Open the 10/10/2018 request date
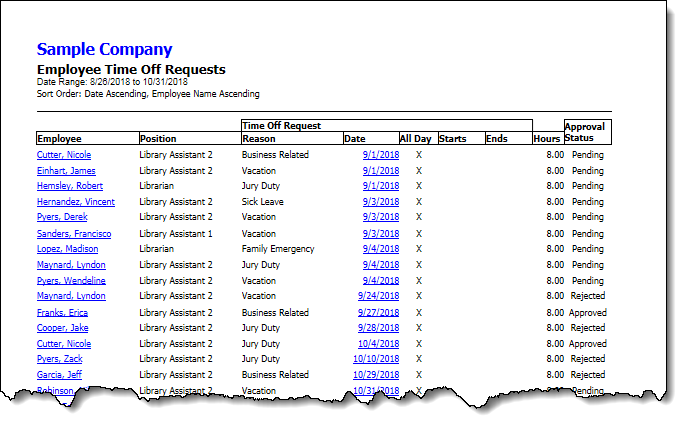682x431 pixels. pyautogui.click(x=376, y=359)
